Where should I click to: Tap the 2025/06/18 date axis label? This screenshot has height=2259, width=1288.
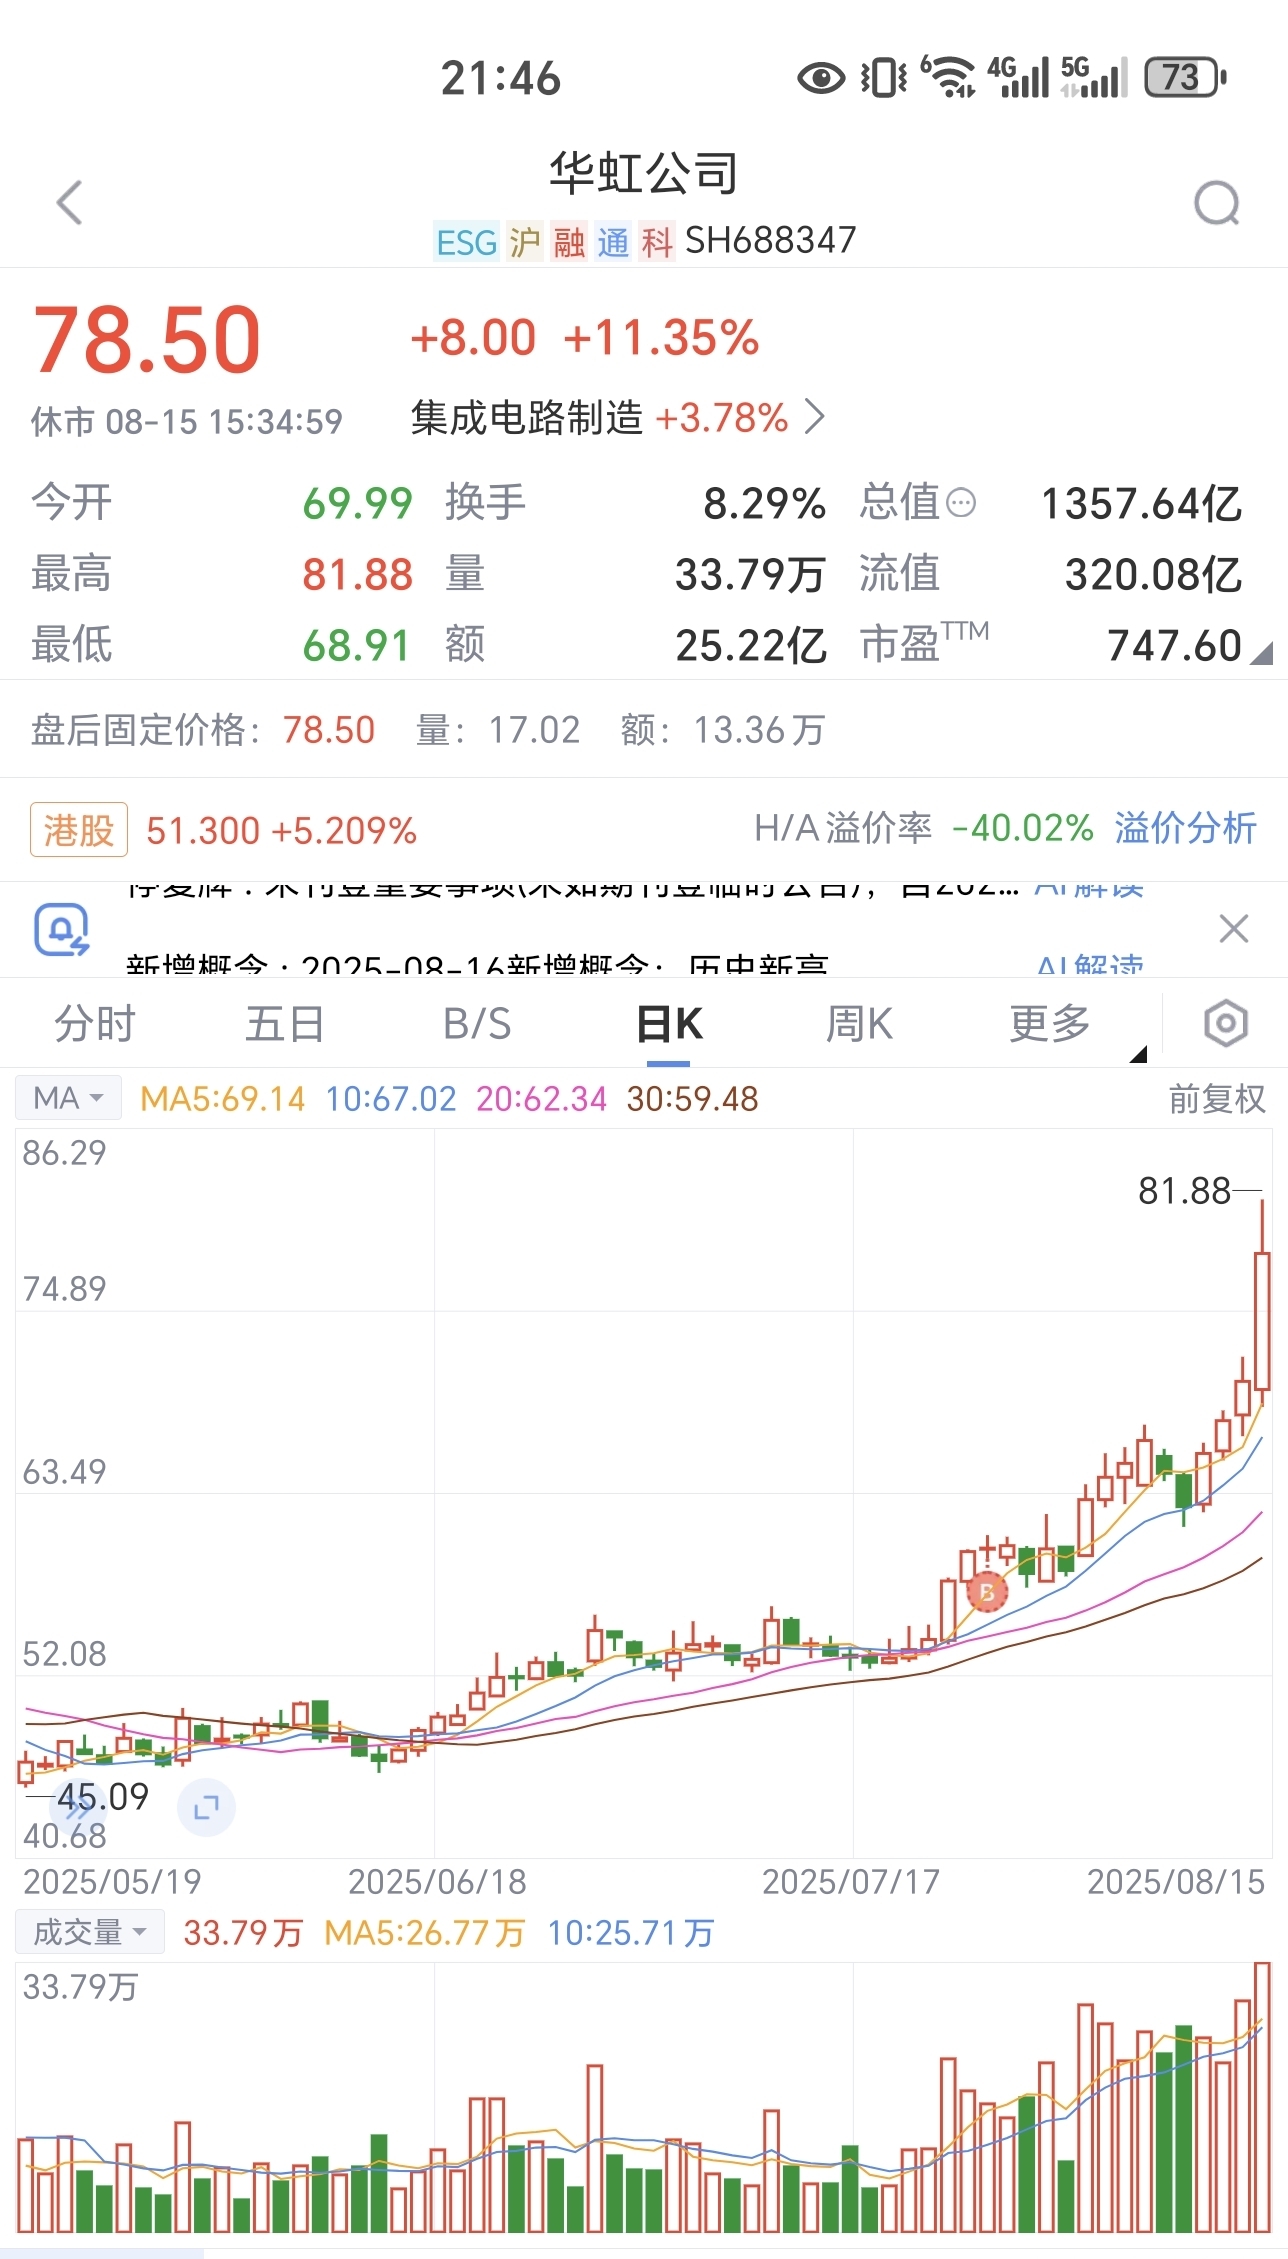click(437, 1882)
